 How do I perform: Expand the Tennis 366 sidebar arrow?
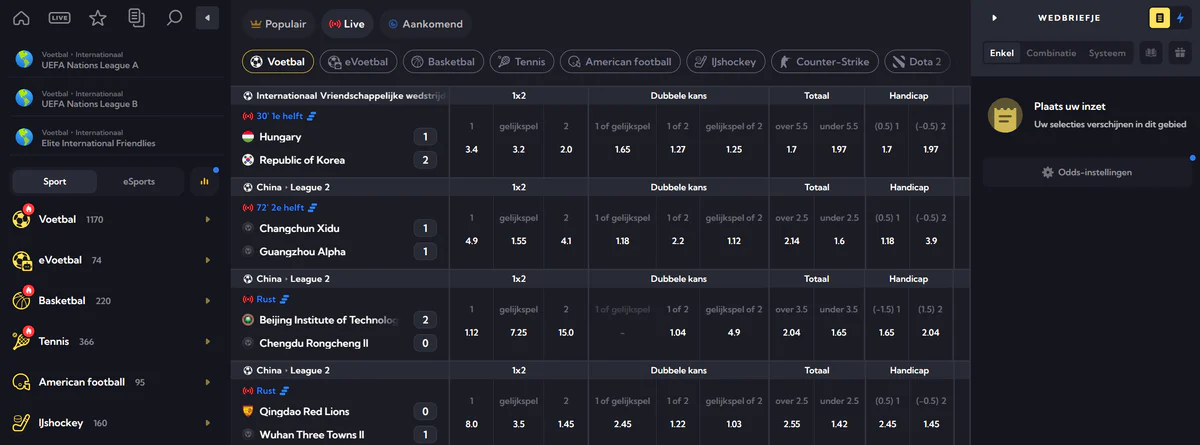click(x=208, y=341)
